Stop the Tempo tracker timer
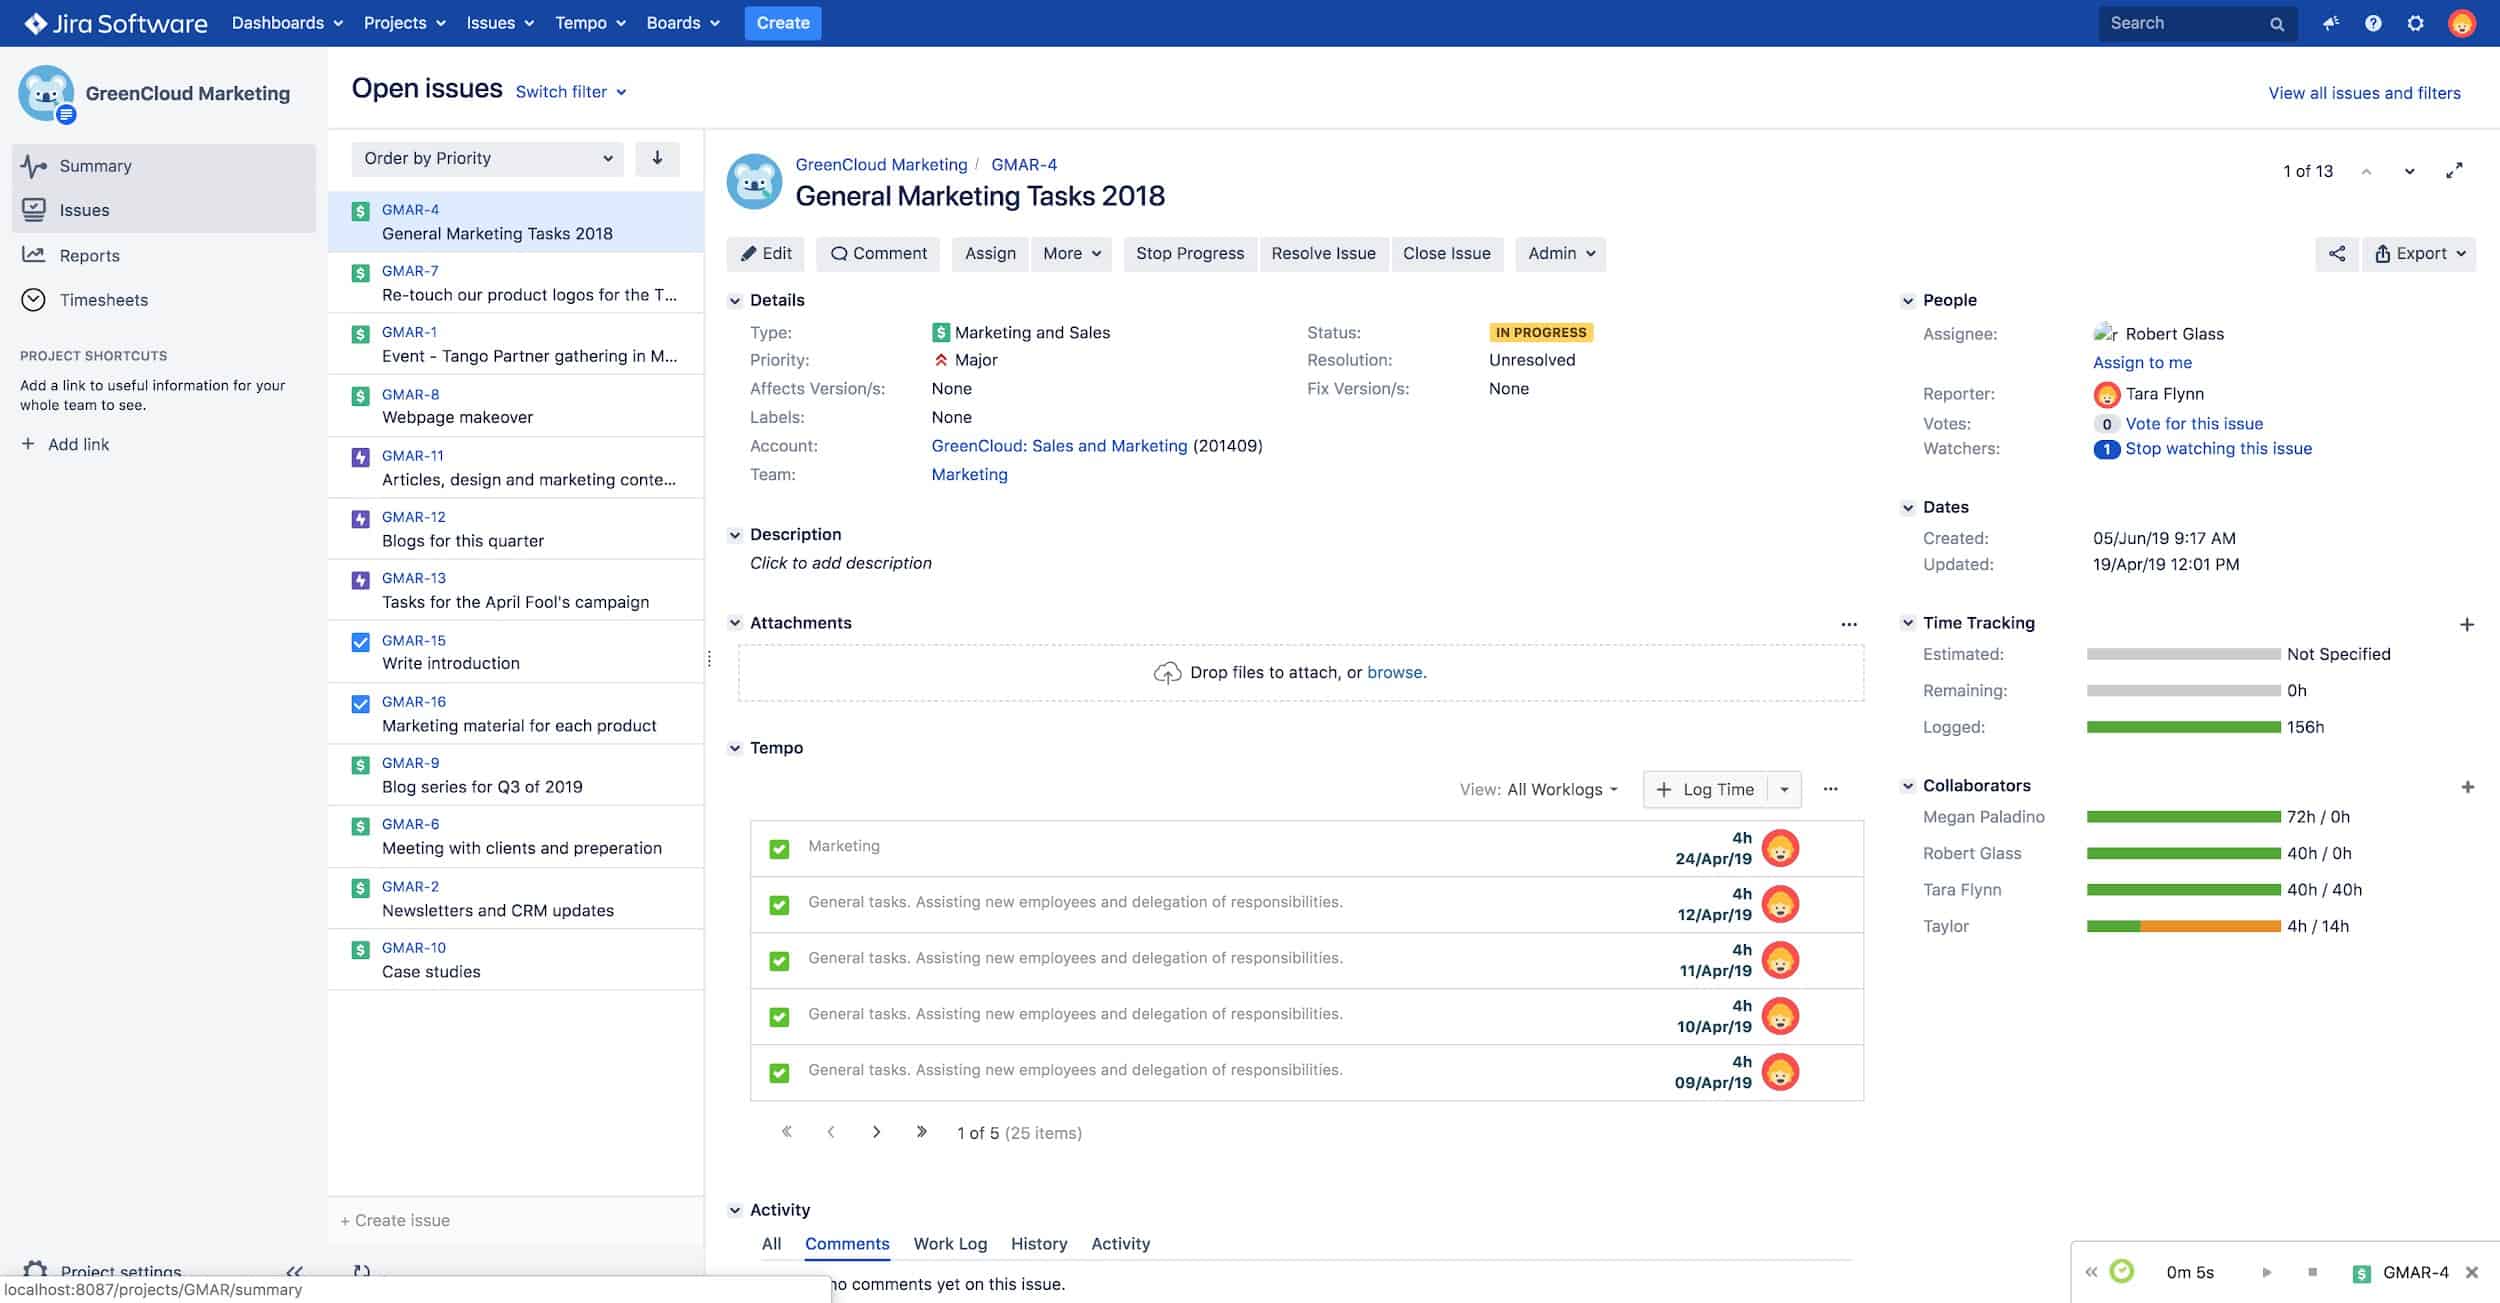This screenshot has height=1303, width=2500. [x=2312, y=1272]
